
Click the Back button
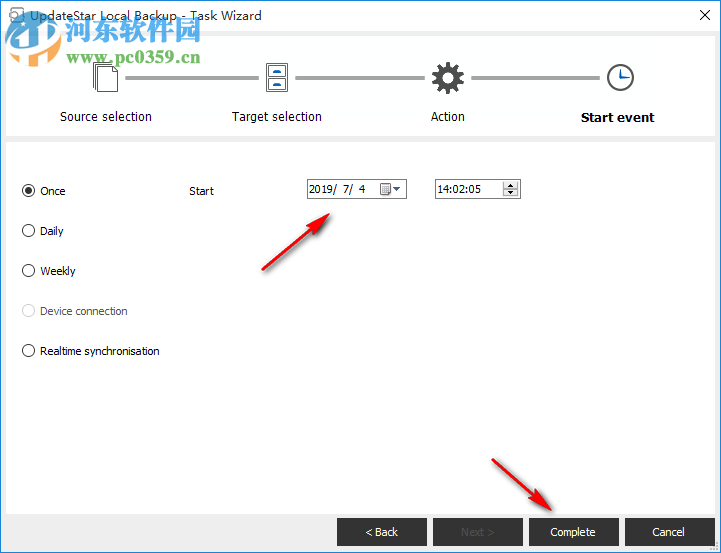click(382, 532)
